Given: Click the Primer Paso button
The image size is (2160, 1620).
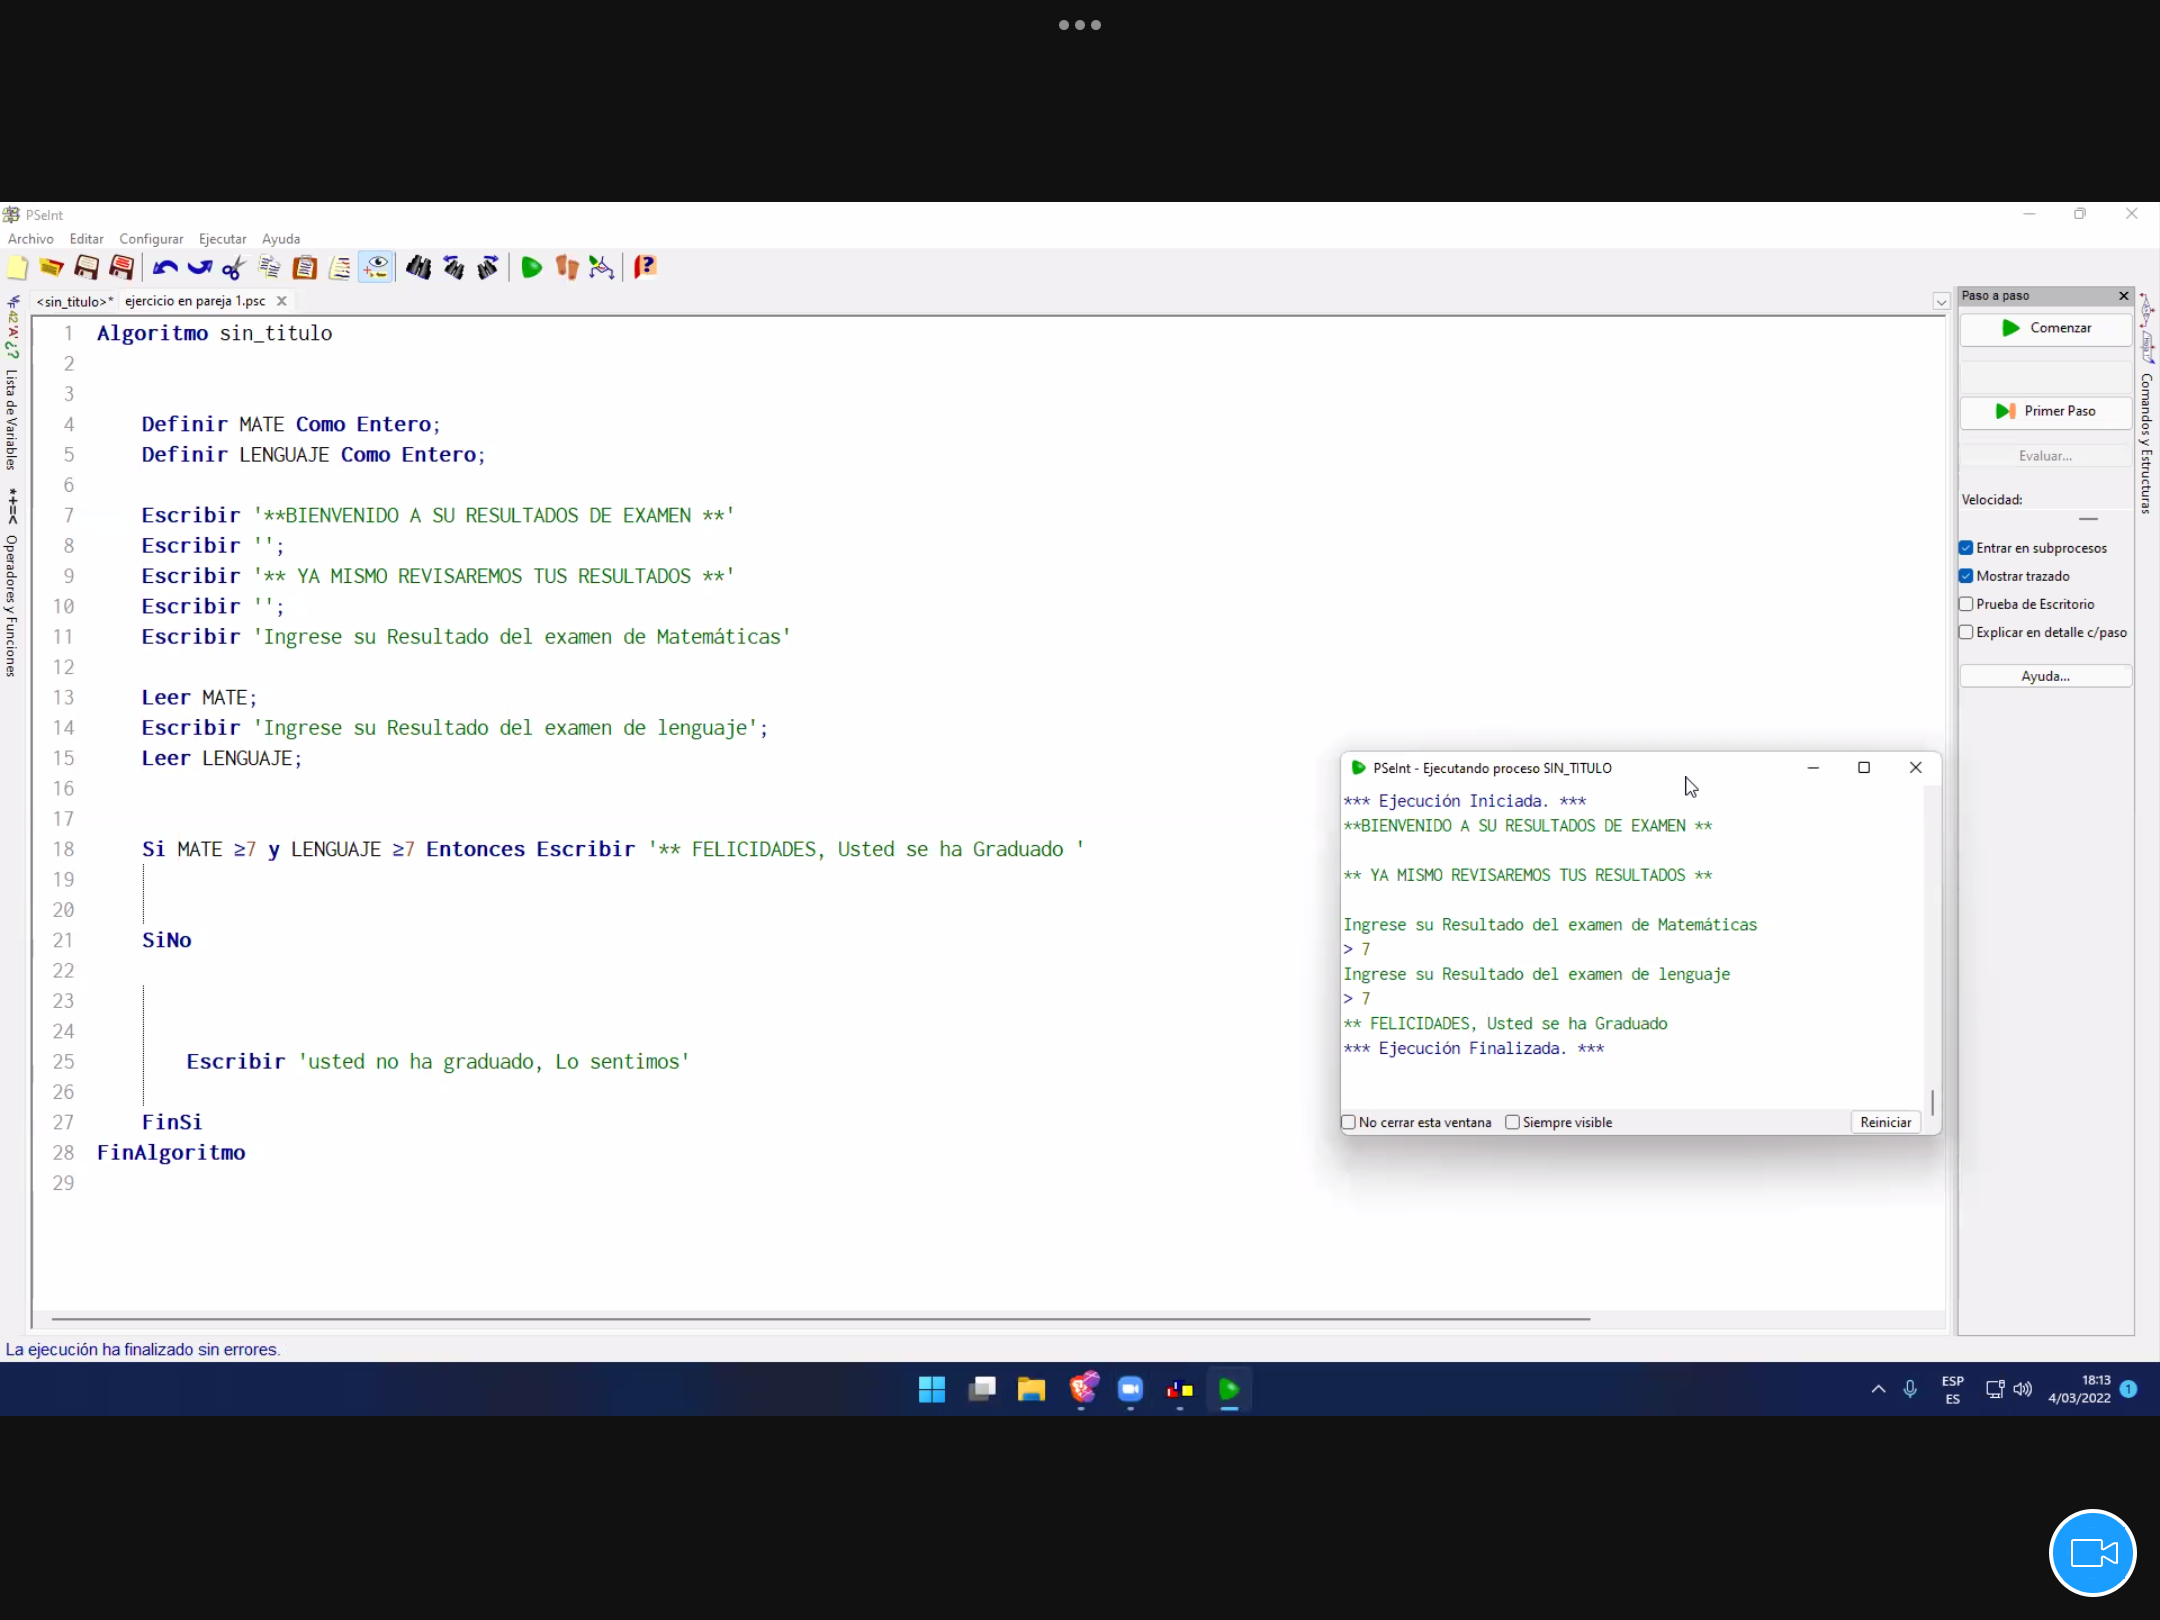Looking at the screenshot, I should pyautogui.click(x=2046, y=411).
